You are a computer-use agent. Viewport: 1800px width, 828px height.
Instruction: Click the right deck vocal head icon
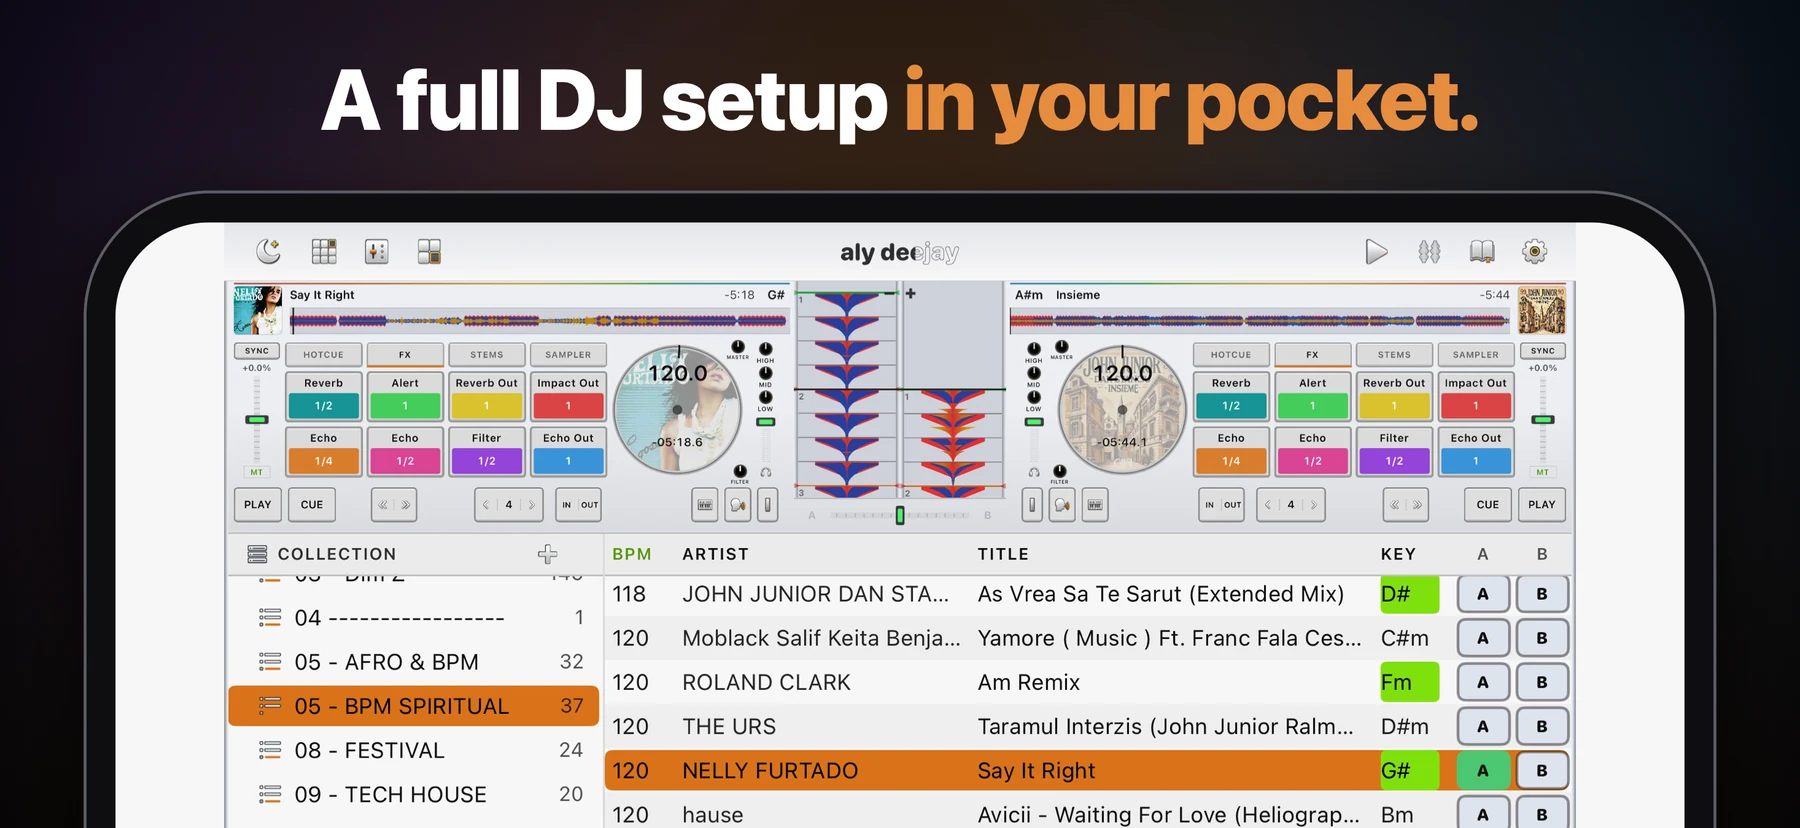pyautogui.click(x=1062, y=505)
